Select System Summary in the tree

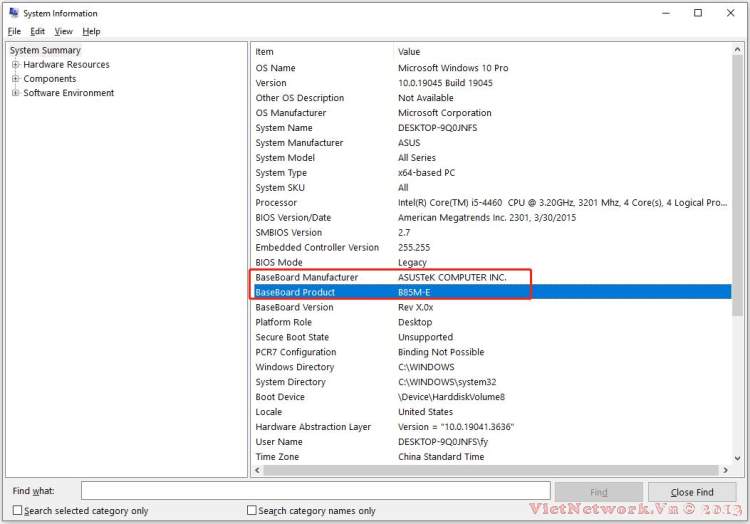tap(45, 50)
